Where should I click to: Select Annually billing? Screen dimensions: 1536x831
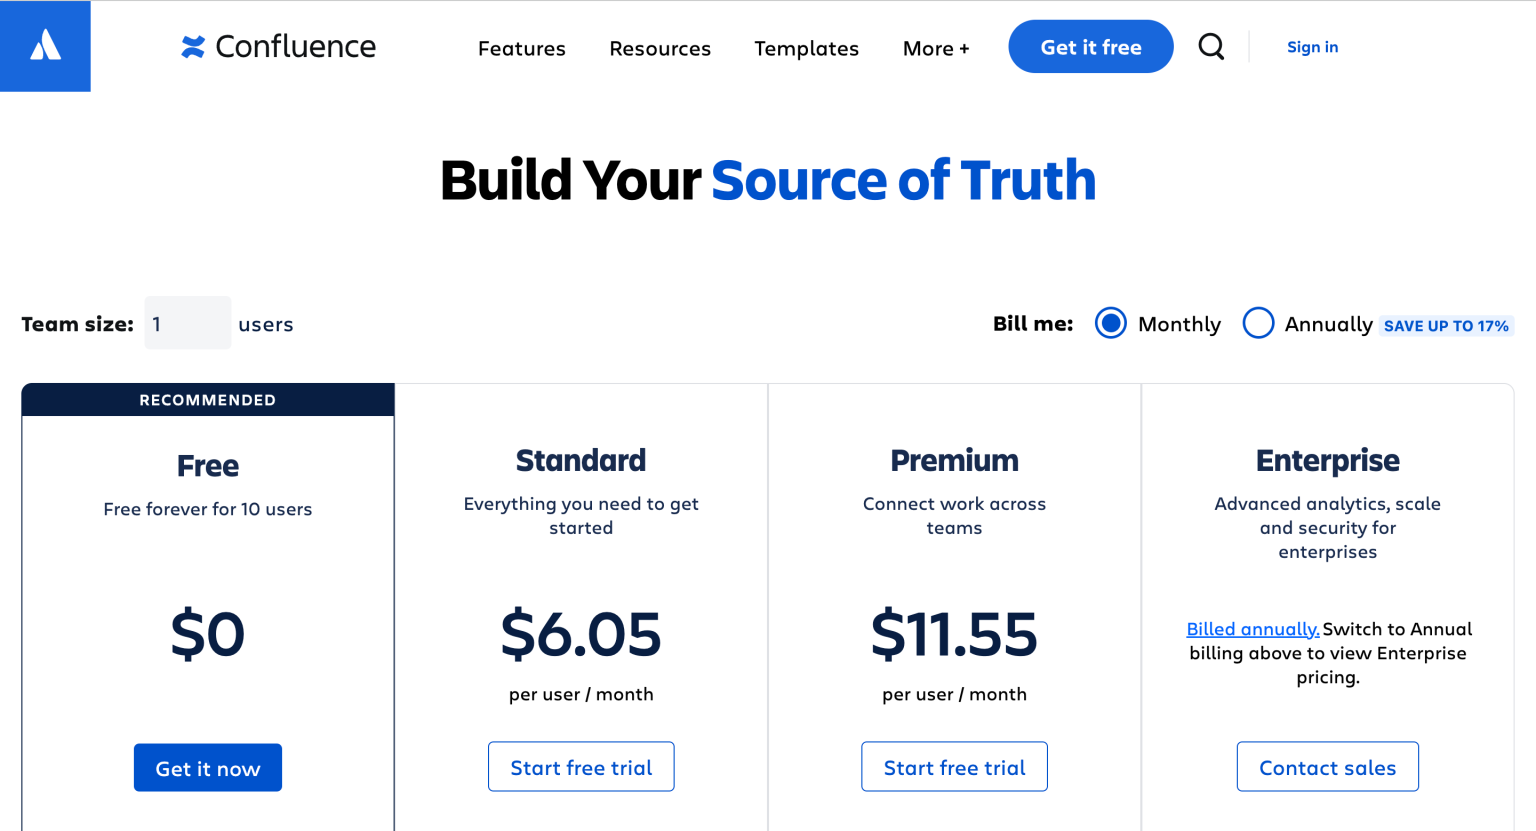[x=1258, y=323]
